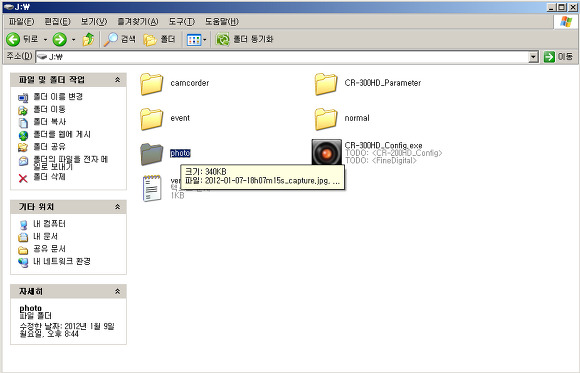Select the CR-300HD_Config.exe camera icon
This screenshot has height=373, width=580.
point(327,152)
